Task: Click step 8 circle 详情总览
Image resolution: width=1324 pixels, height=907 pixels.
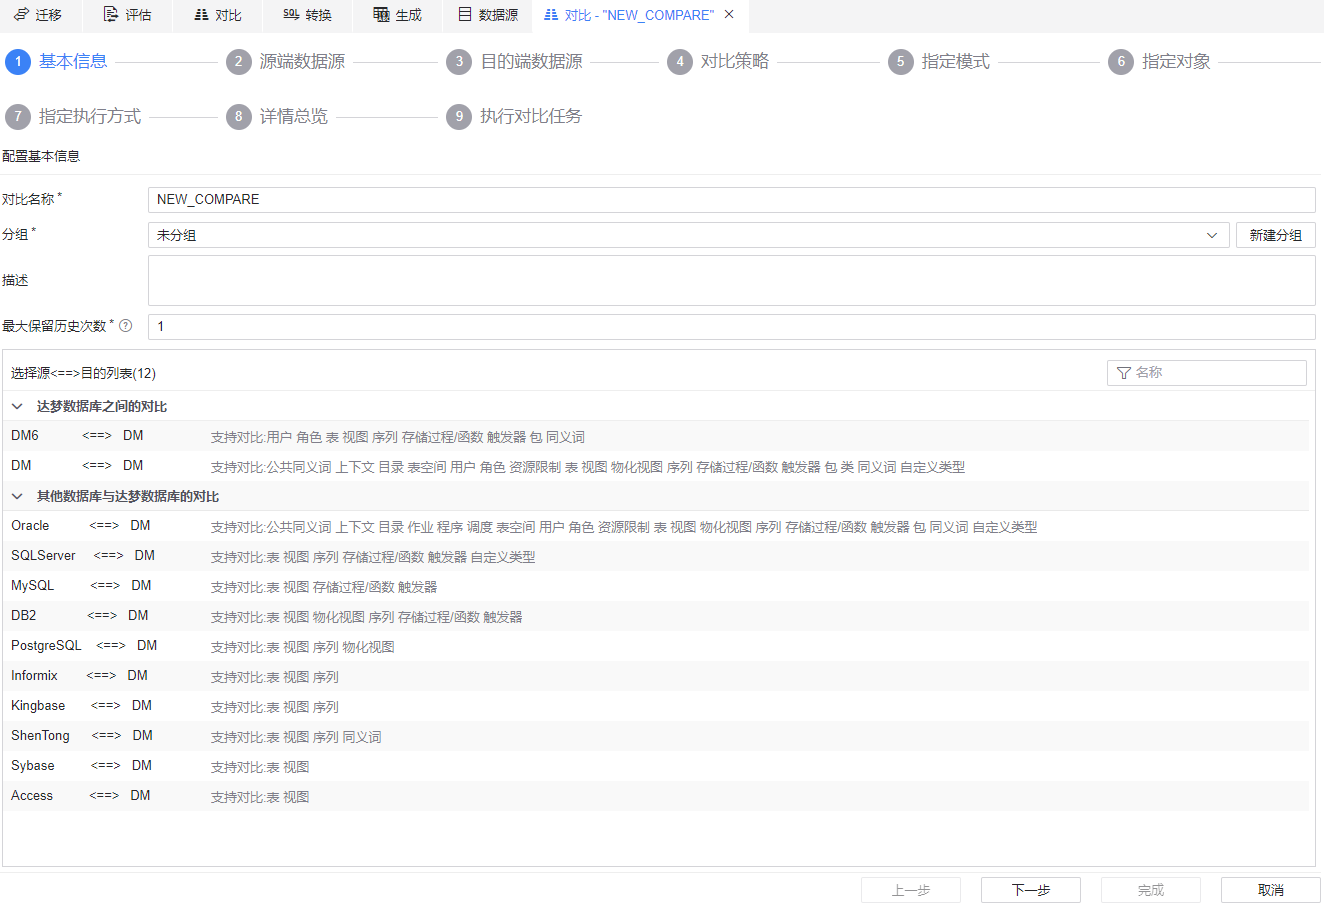Action: click(x=238, y=117)
